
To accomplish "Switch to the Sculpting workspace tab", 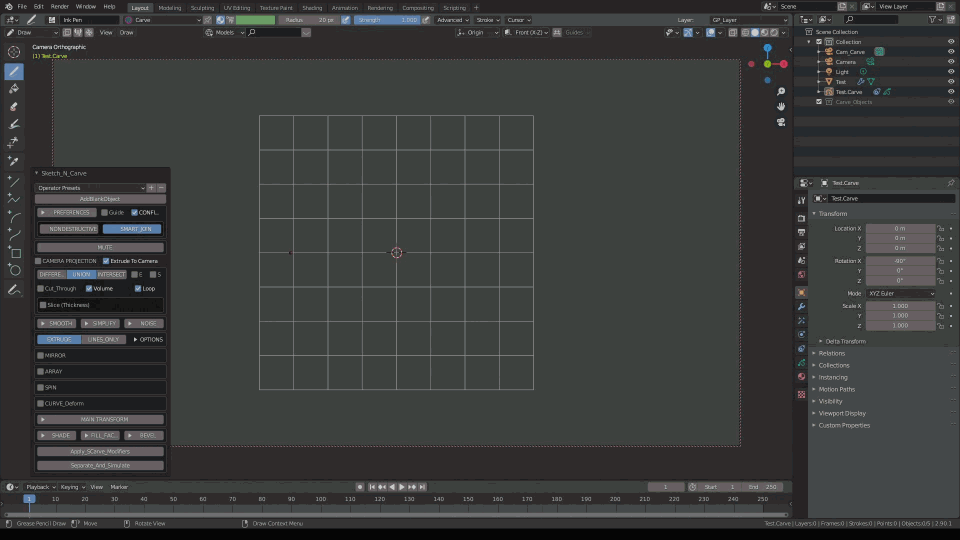I will 202,7.
